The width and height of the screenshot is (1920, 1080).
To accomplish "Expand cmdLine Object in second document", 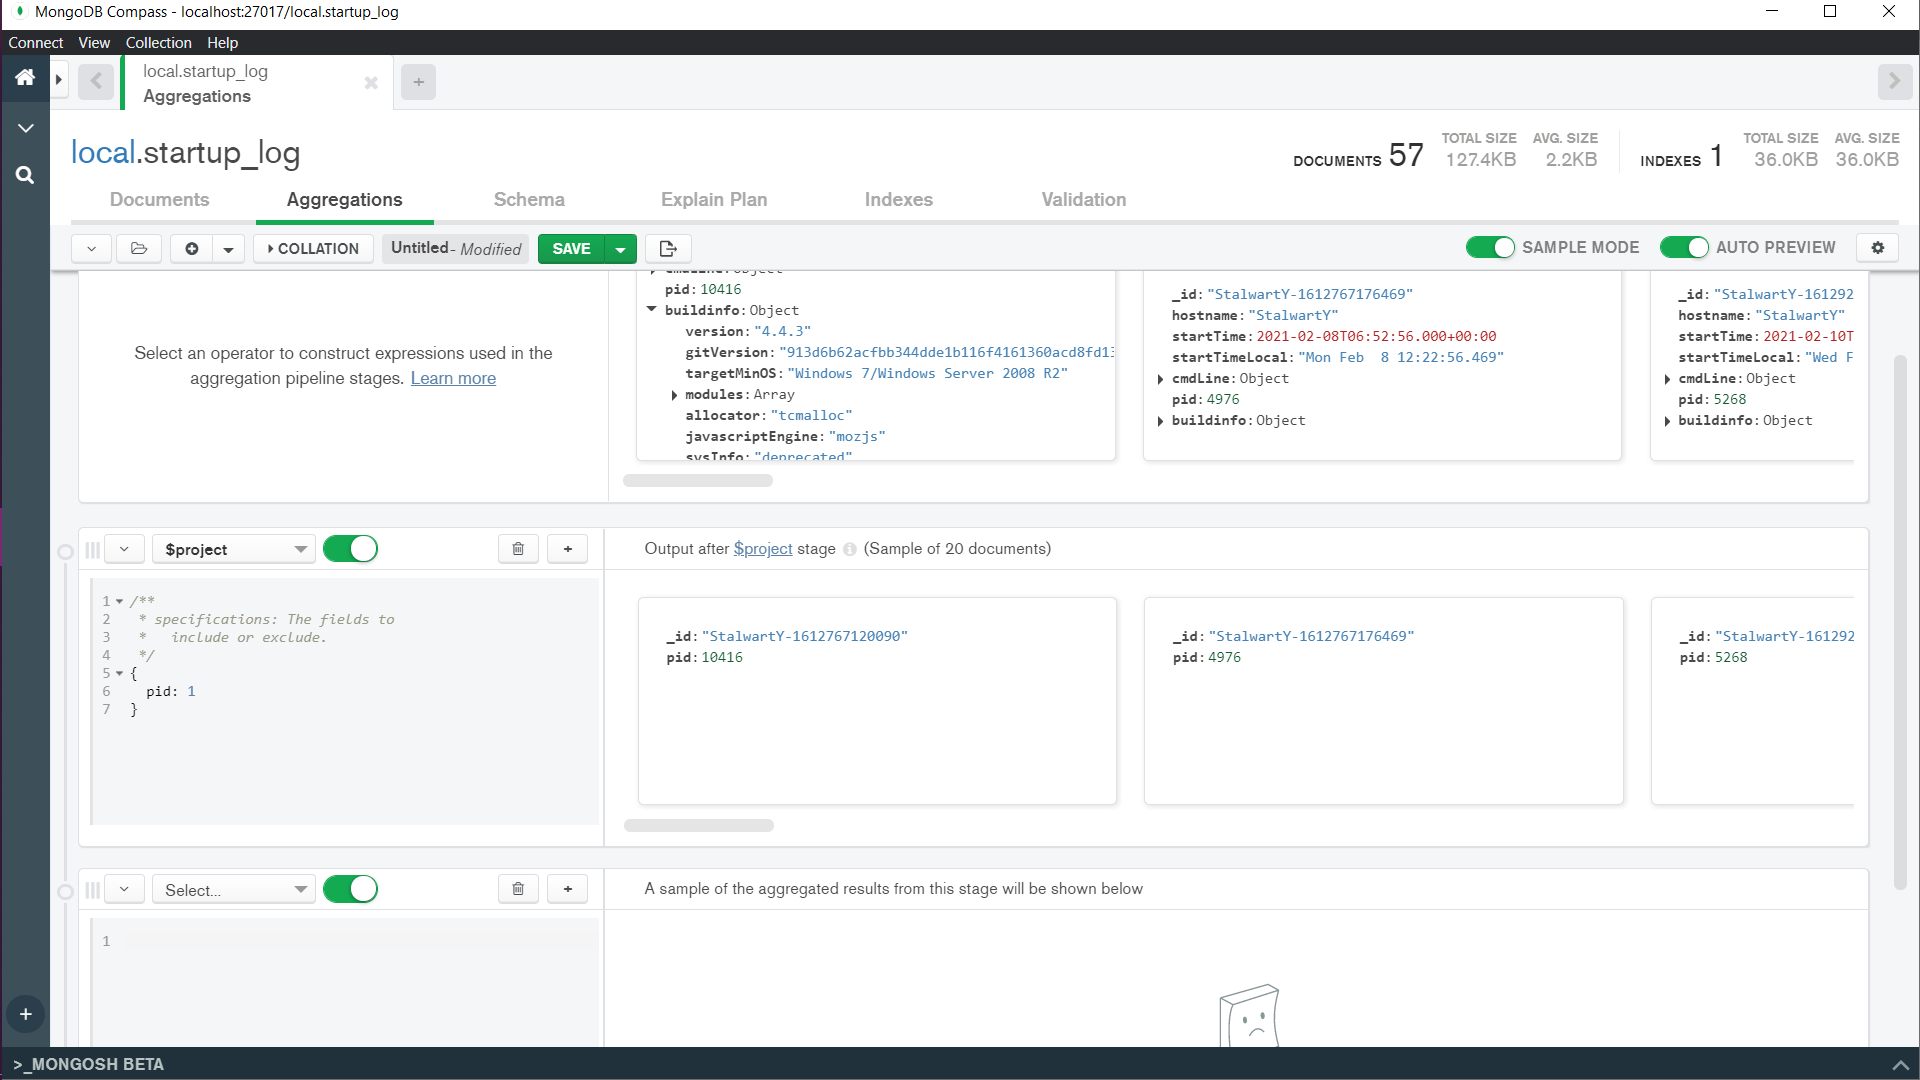I will pyautogui.click(x=1160, y=379).
